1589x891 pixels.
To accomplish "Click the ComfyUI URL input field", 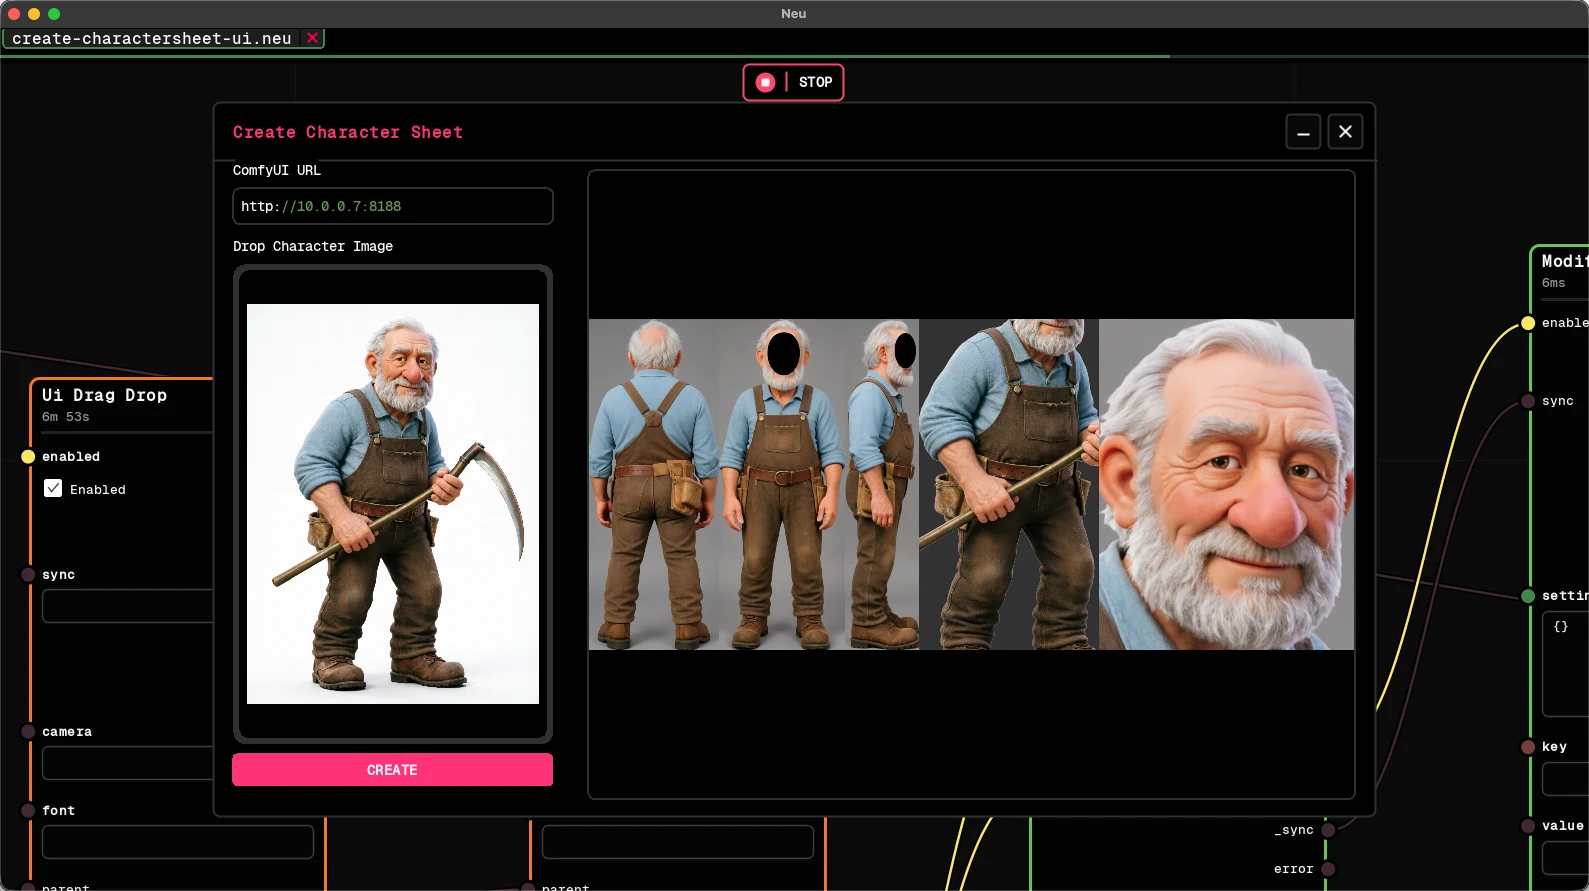I will click(x=393, y=206).
